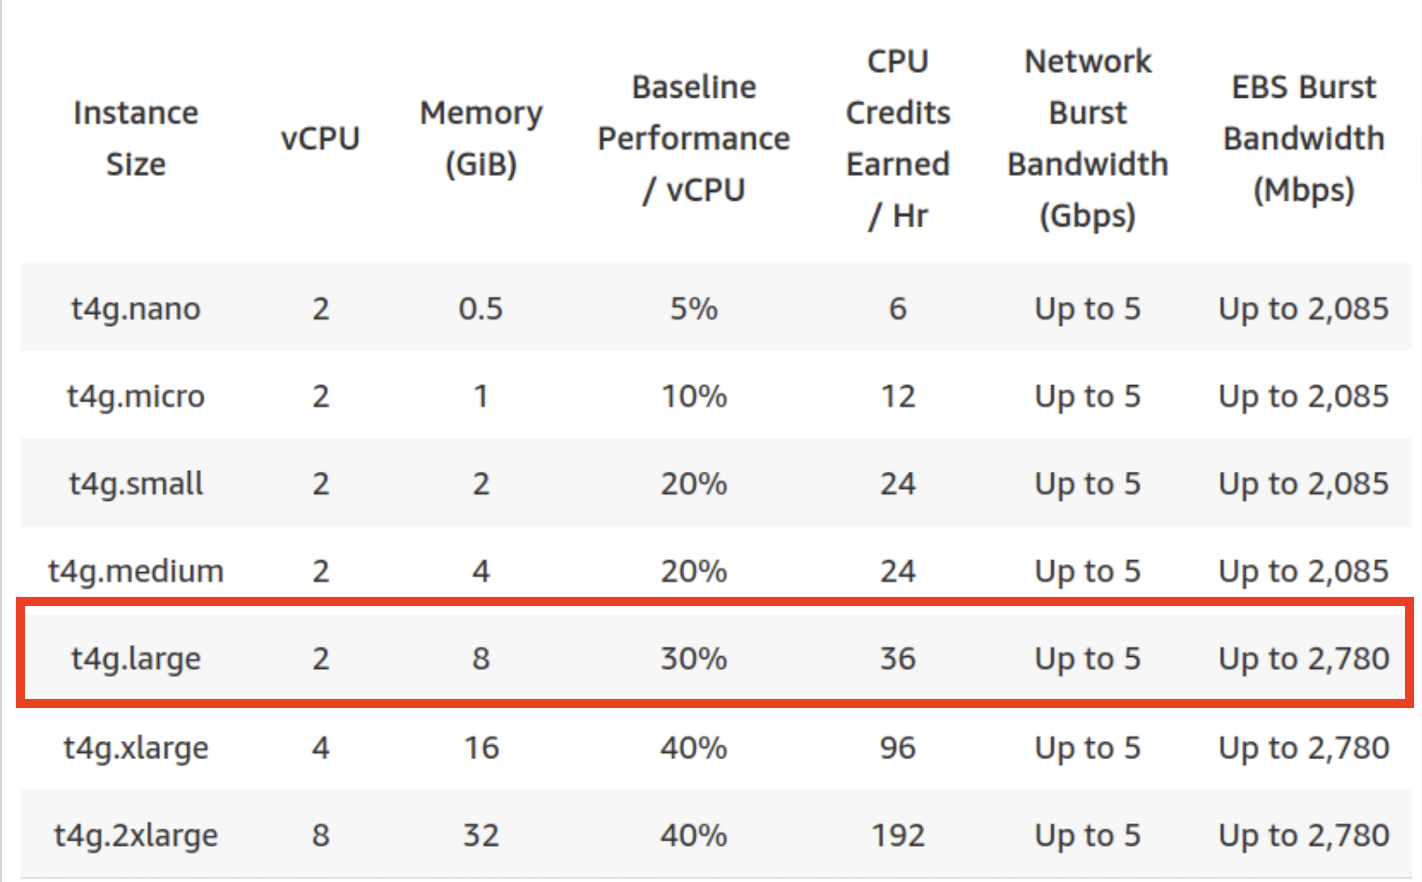Click the Instance Size column header

click(136, 138)
